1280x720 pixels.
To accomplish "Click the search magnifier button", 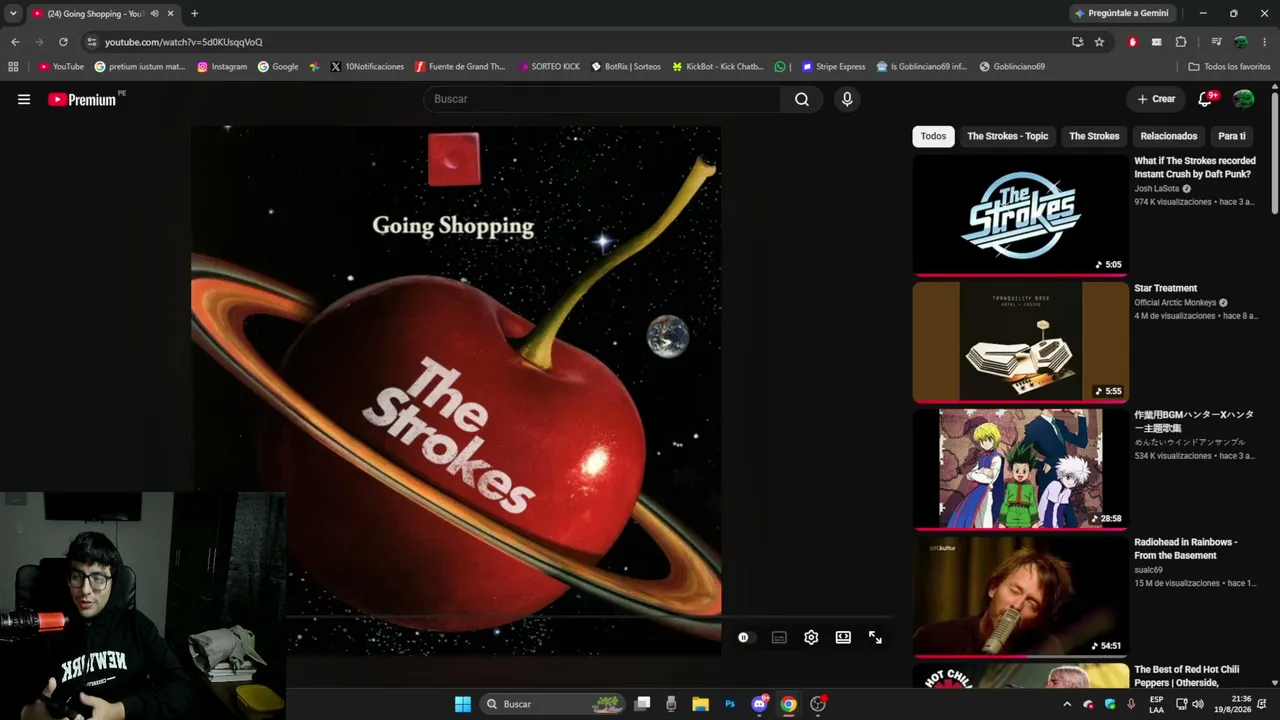I will [802, 99].
